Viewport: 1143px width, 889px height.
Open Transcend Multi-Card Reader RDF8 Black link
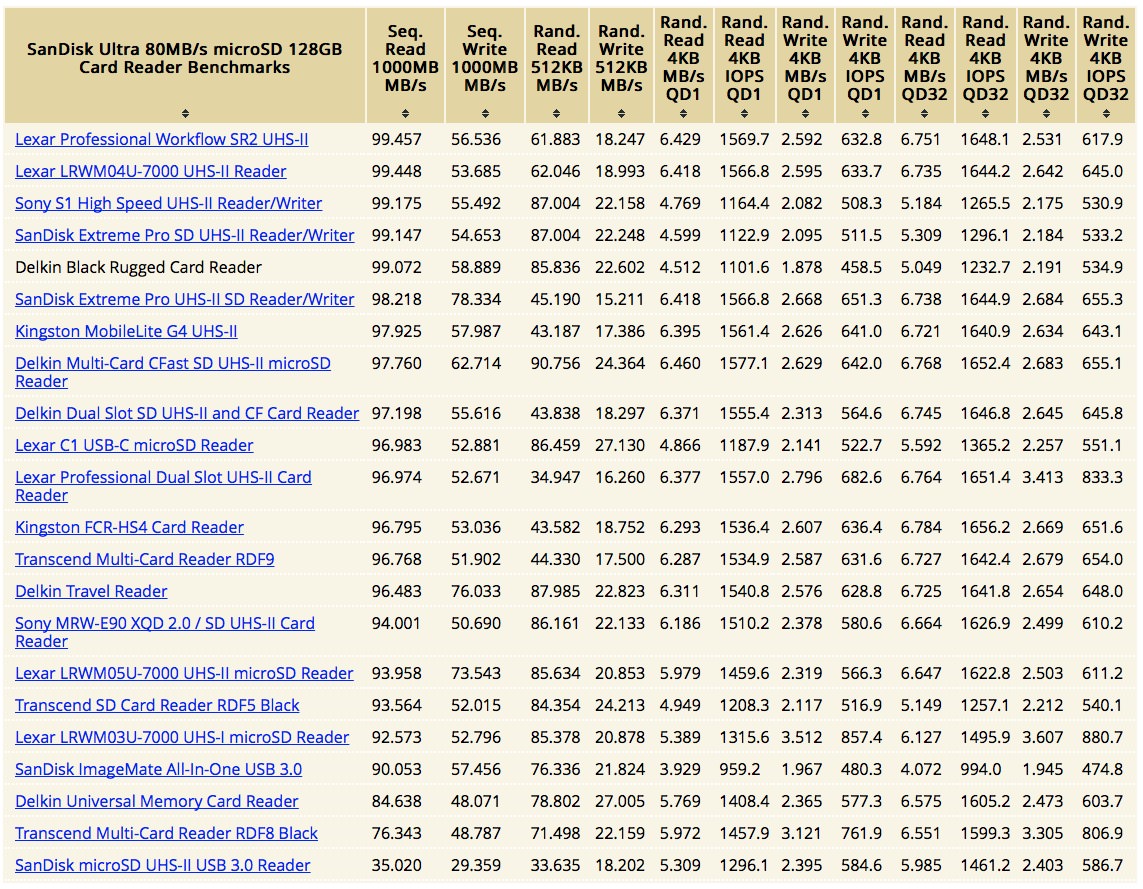point(166,834)
